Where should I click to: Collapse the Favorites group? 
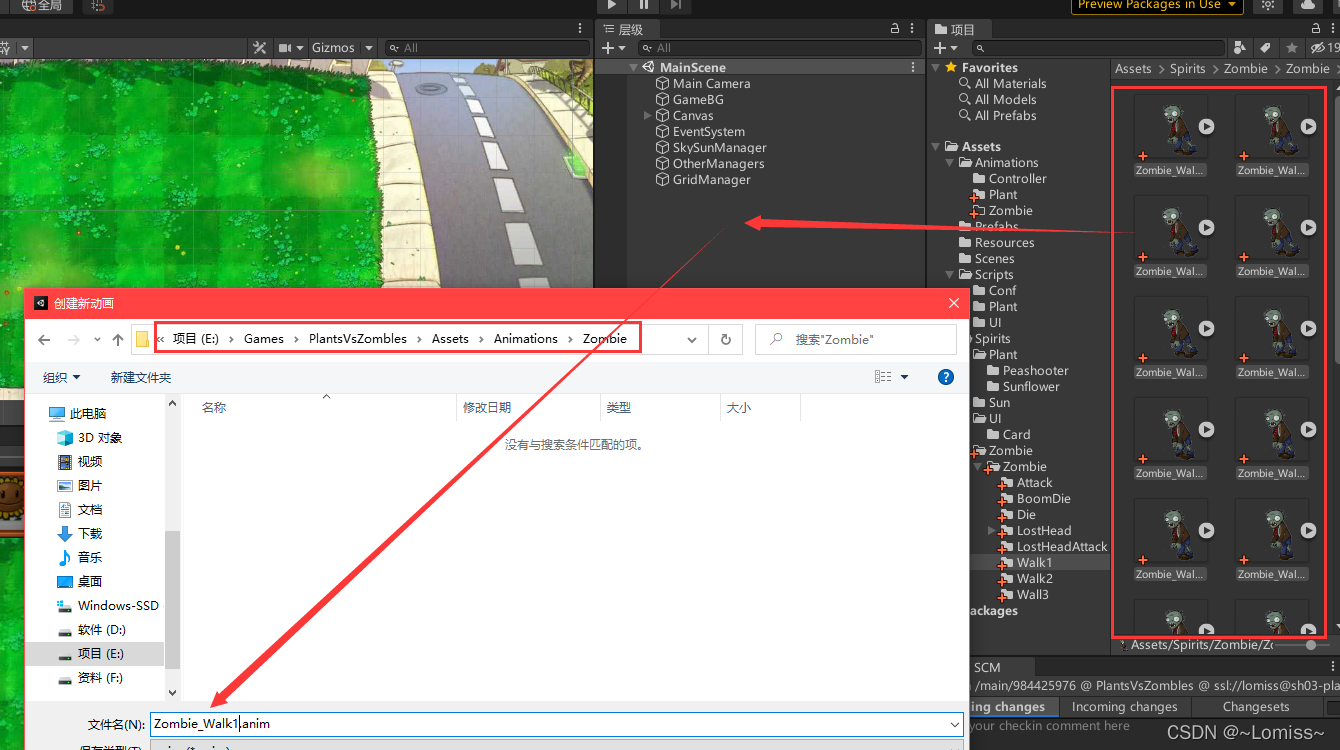(x=936, y=68)
